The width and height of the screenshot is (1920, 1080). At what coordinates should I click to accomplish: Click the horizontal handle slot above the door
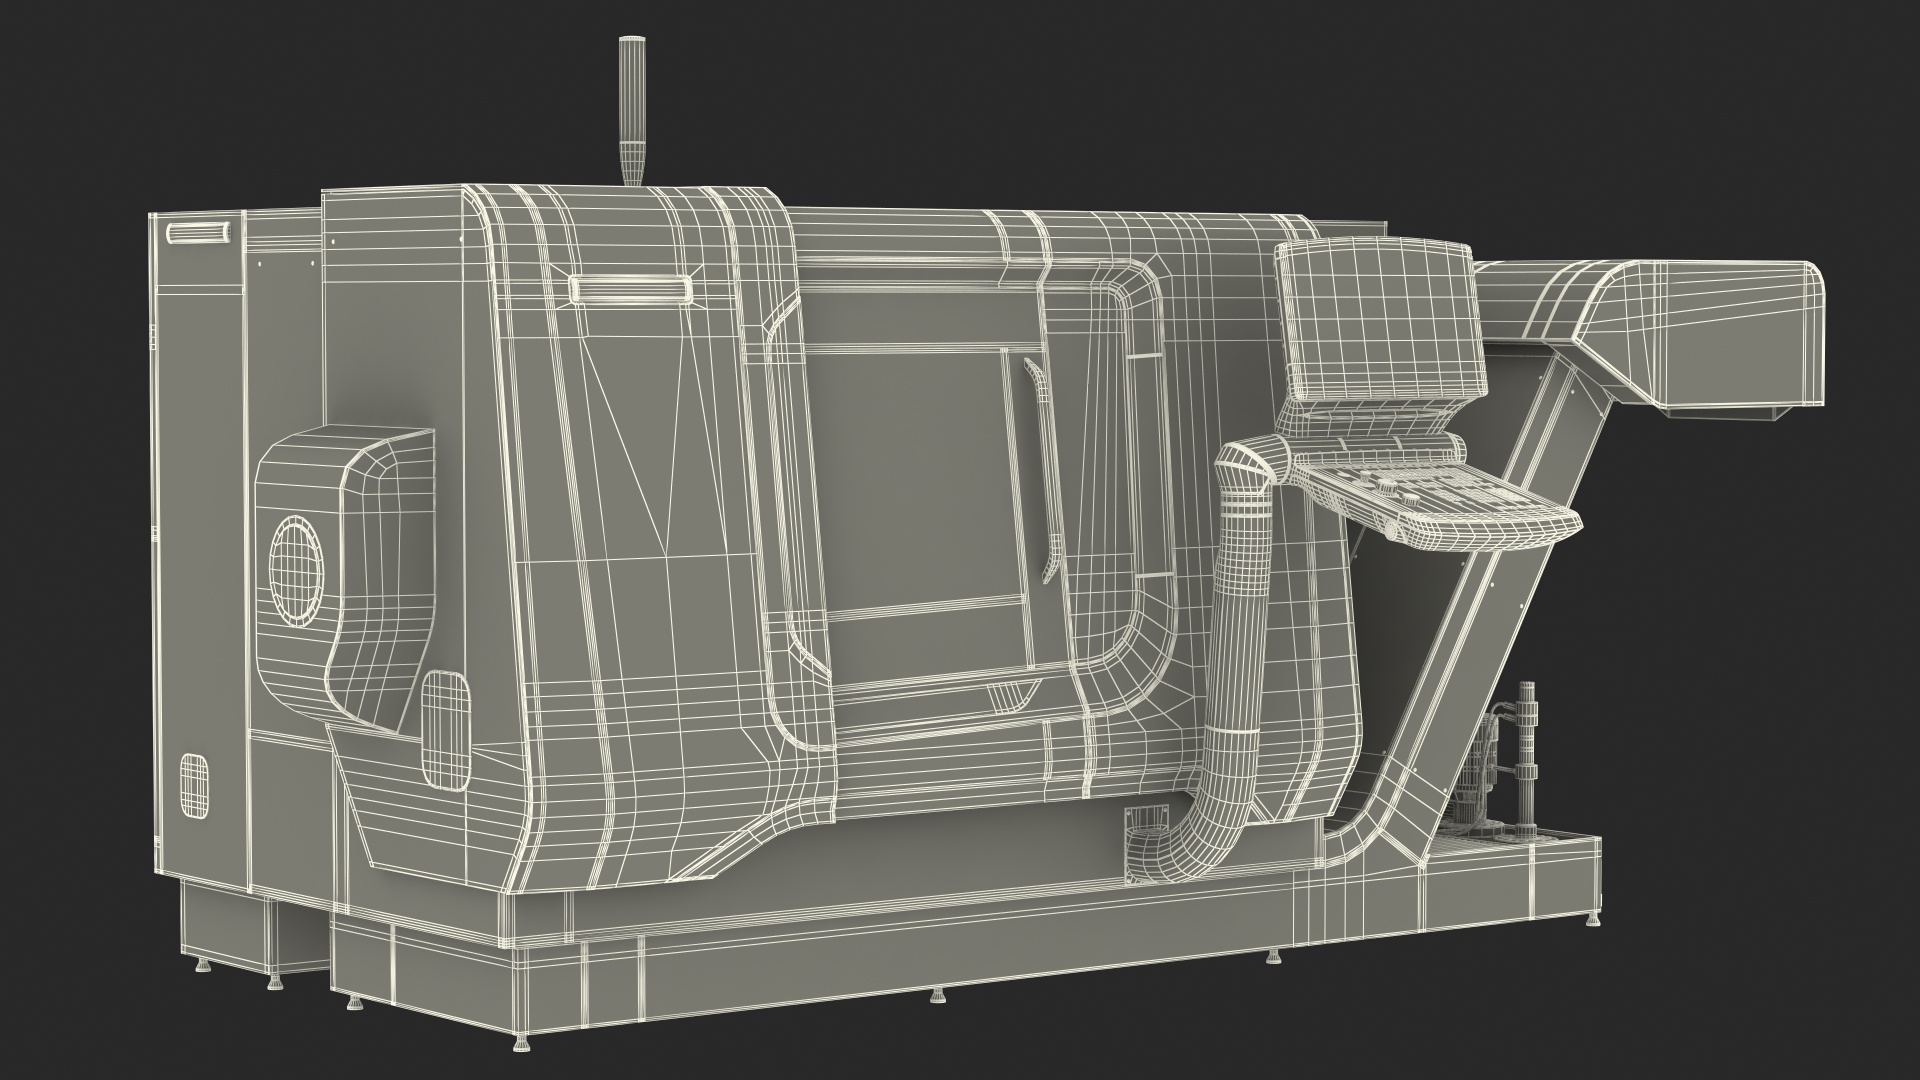pyautogui.click(x=630, y=289)
